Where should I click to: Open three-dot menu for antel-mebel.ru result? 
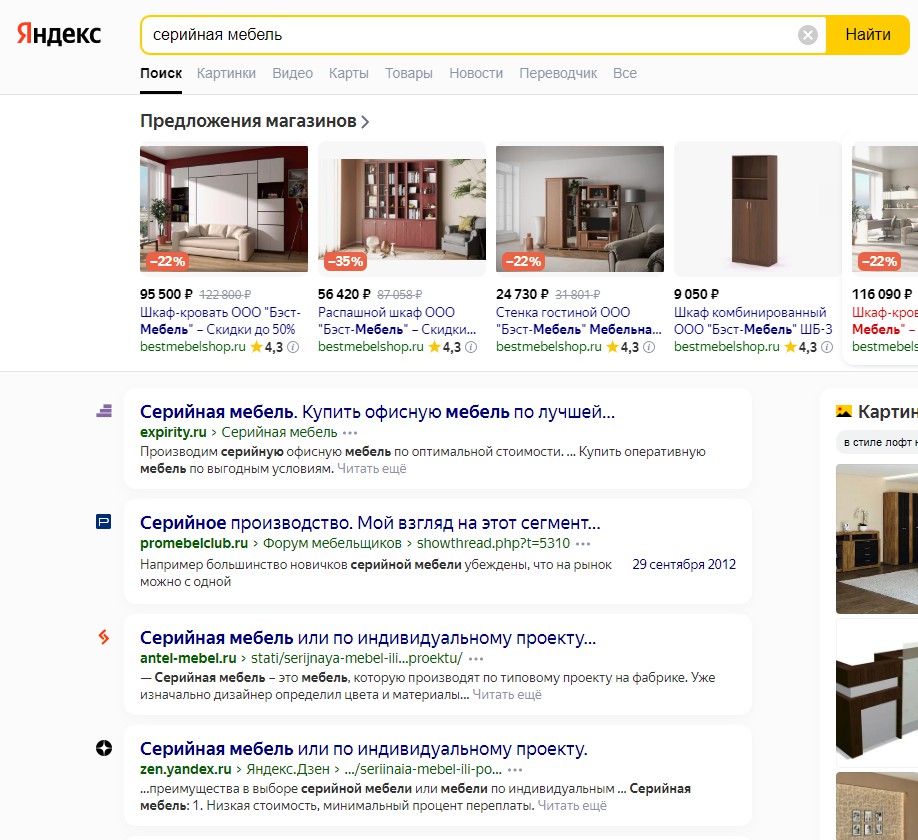pos(476,659)
